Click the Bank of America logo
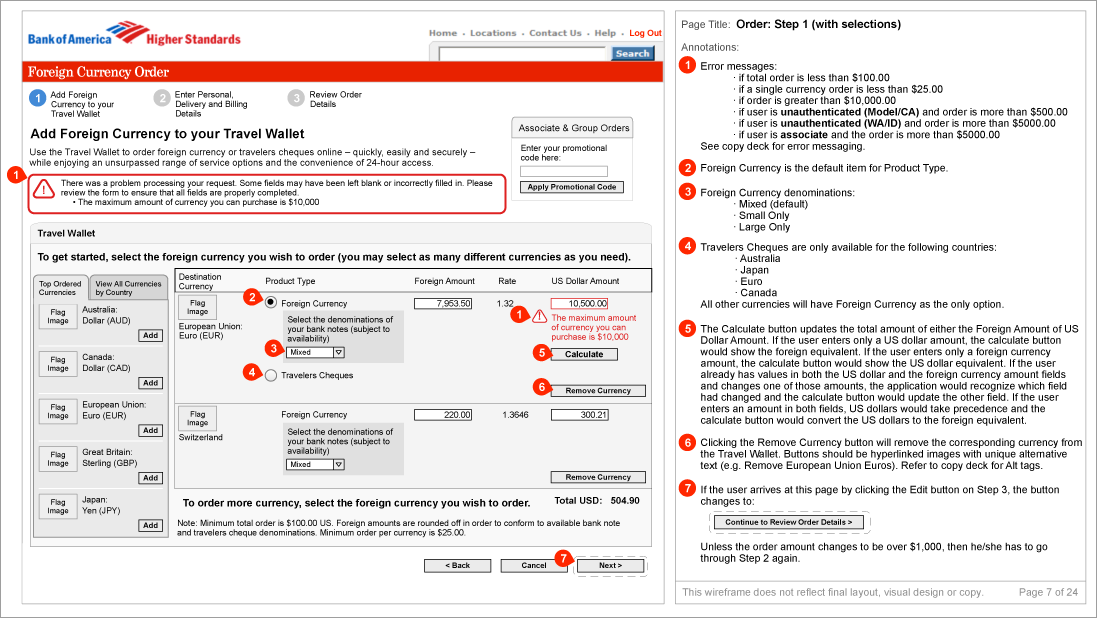Screen dimensions: 1097x618 coord(134,34)
